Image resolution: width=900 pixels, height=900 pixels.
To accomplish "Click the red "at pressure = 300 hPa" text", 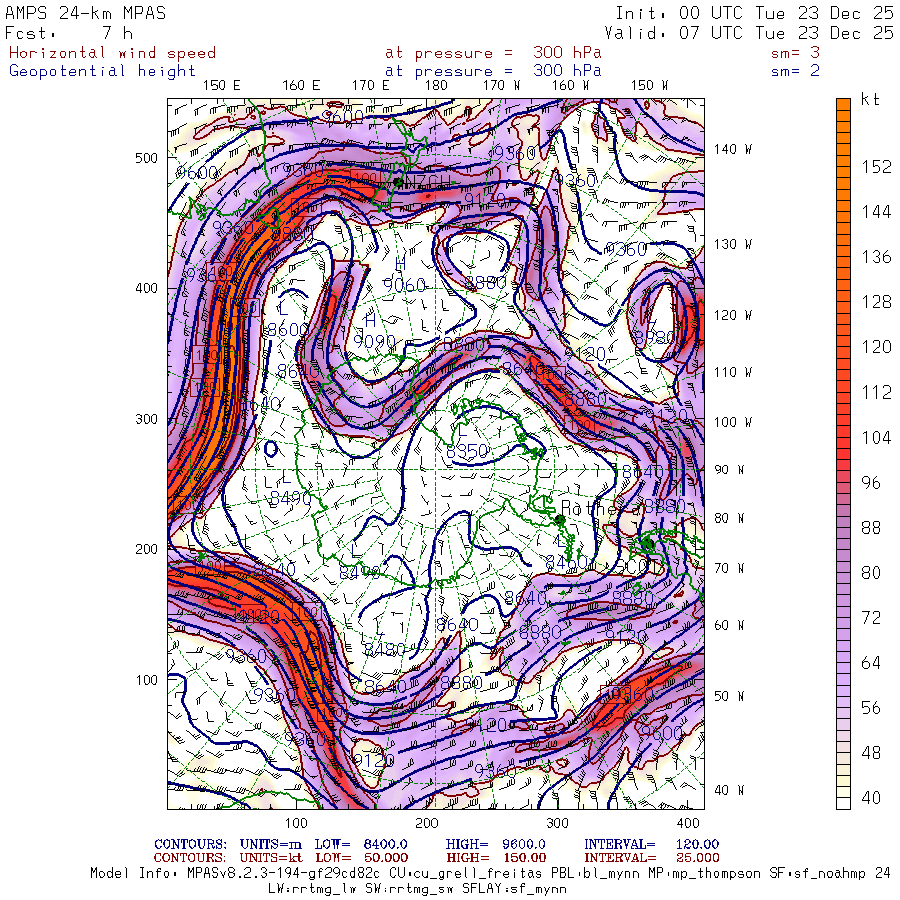I will (x=493, y=53).
